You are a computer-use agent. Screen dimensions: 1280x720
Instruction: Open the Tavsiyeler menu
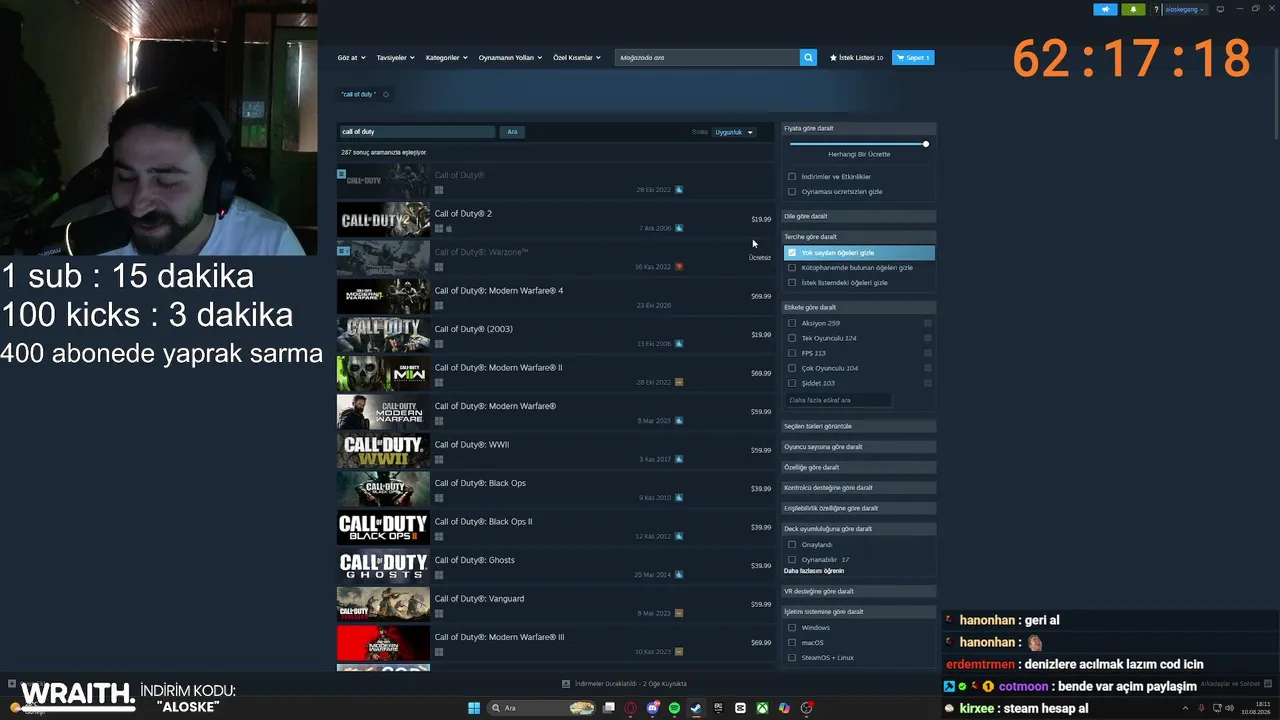[396, 58]
